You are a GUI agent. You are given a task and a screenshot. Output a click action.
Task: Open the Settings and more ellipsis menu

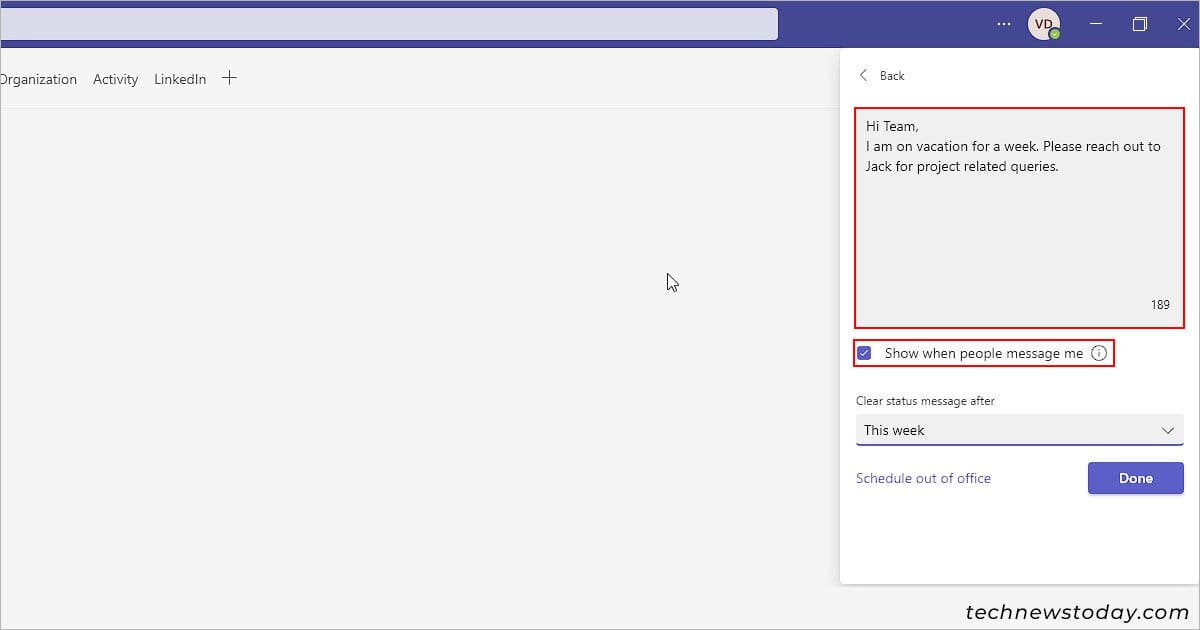tap(1004, 24)
